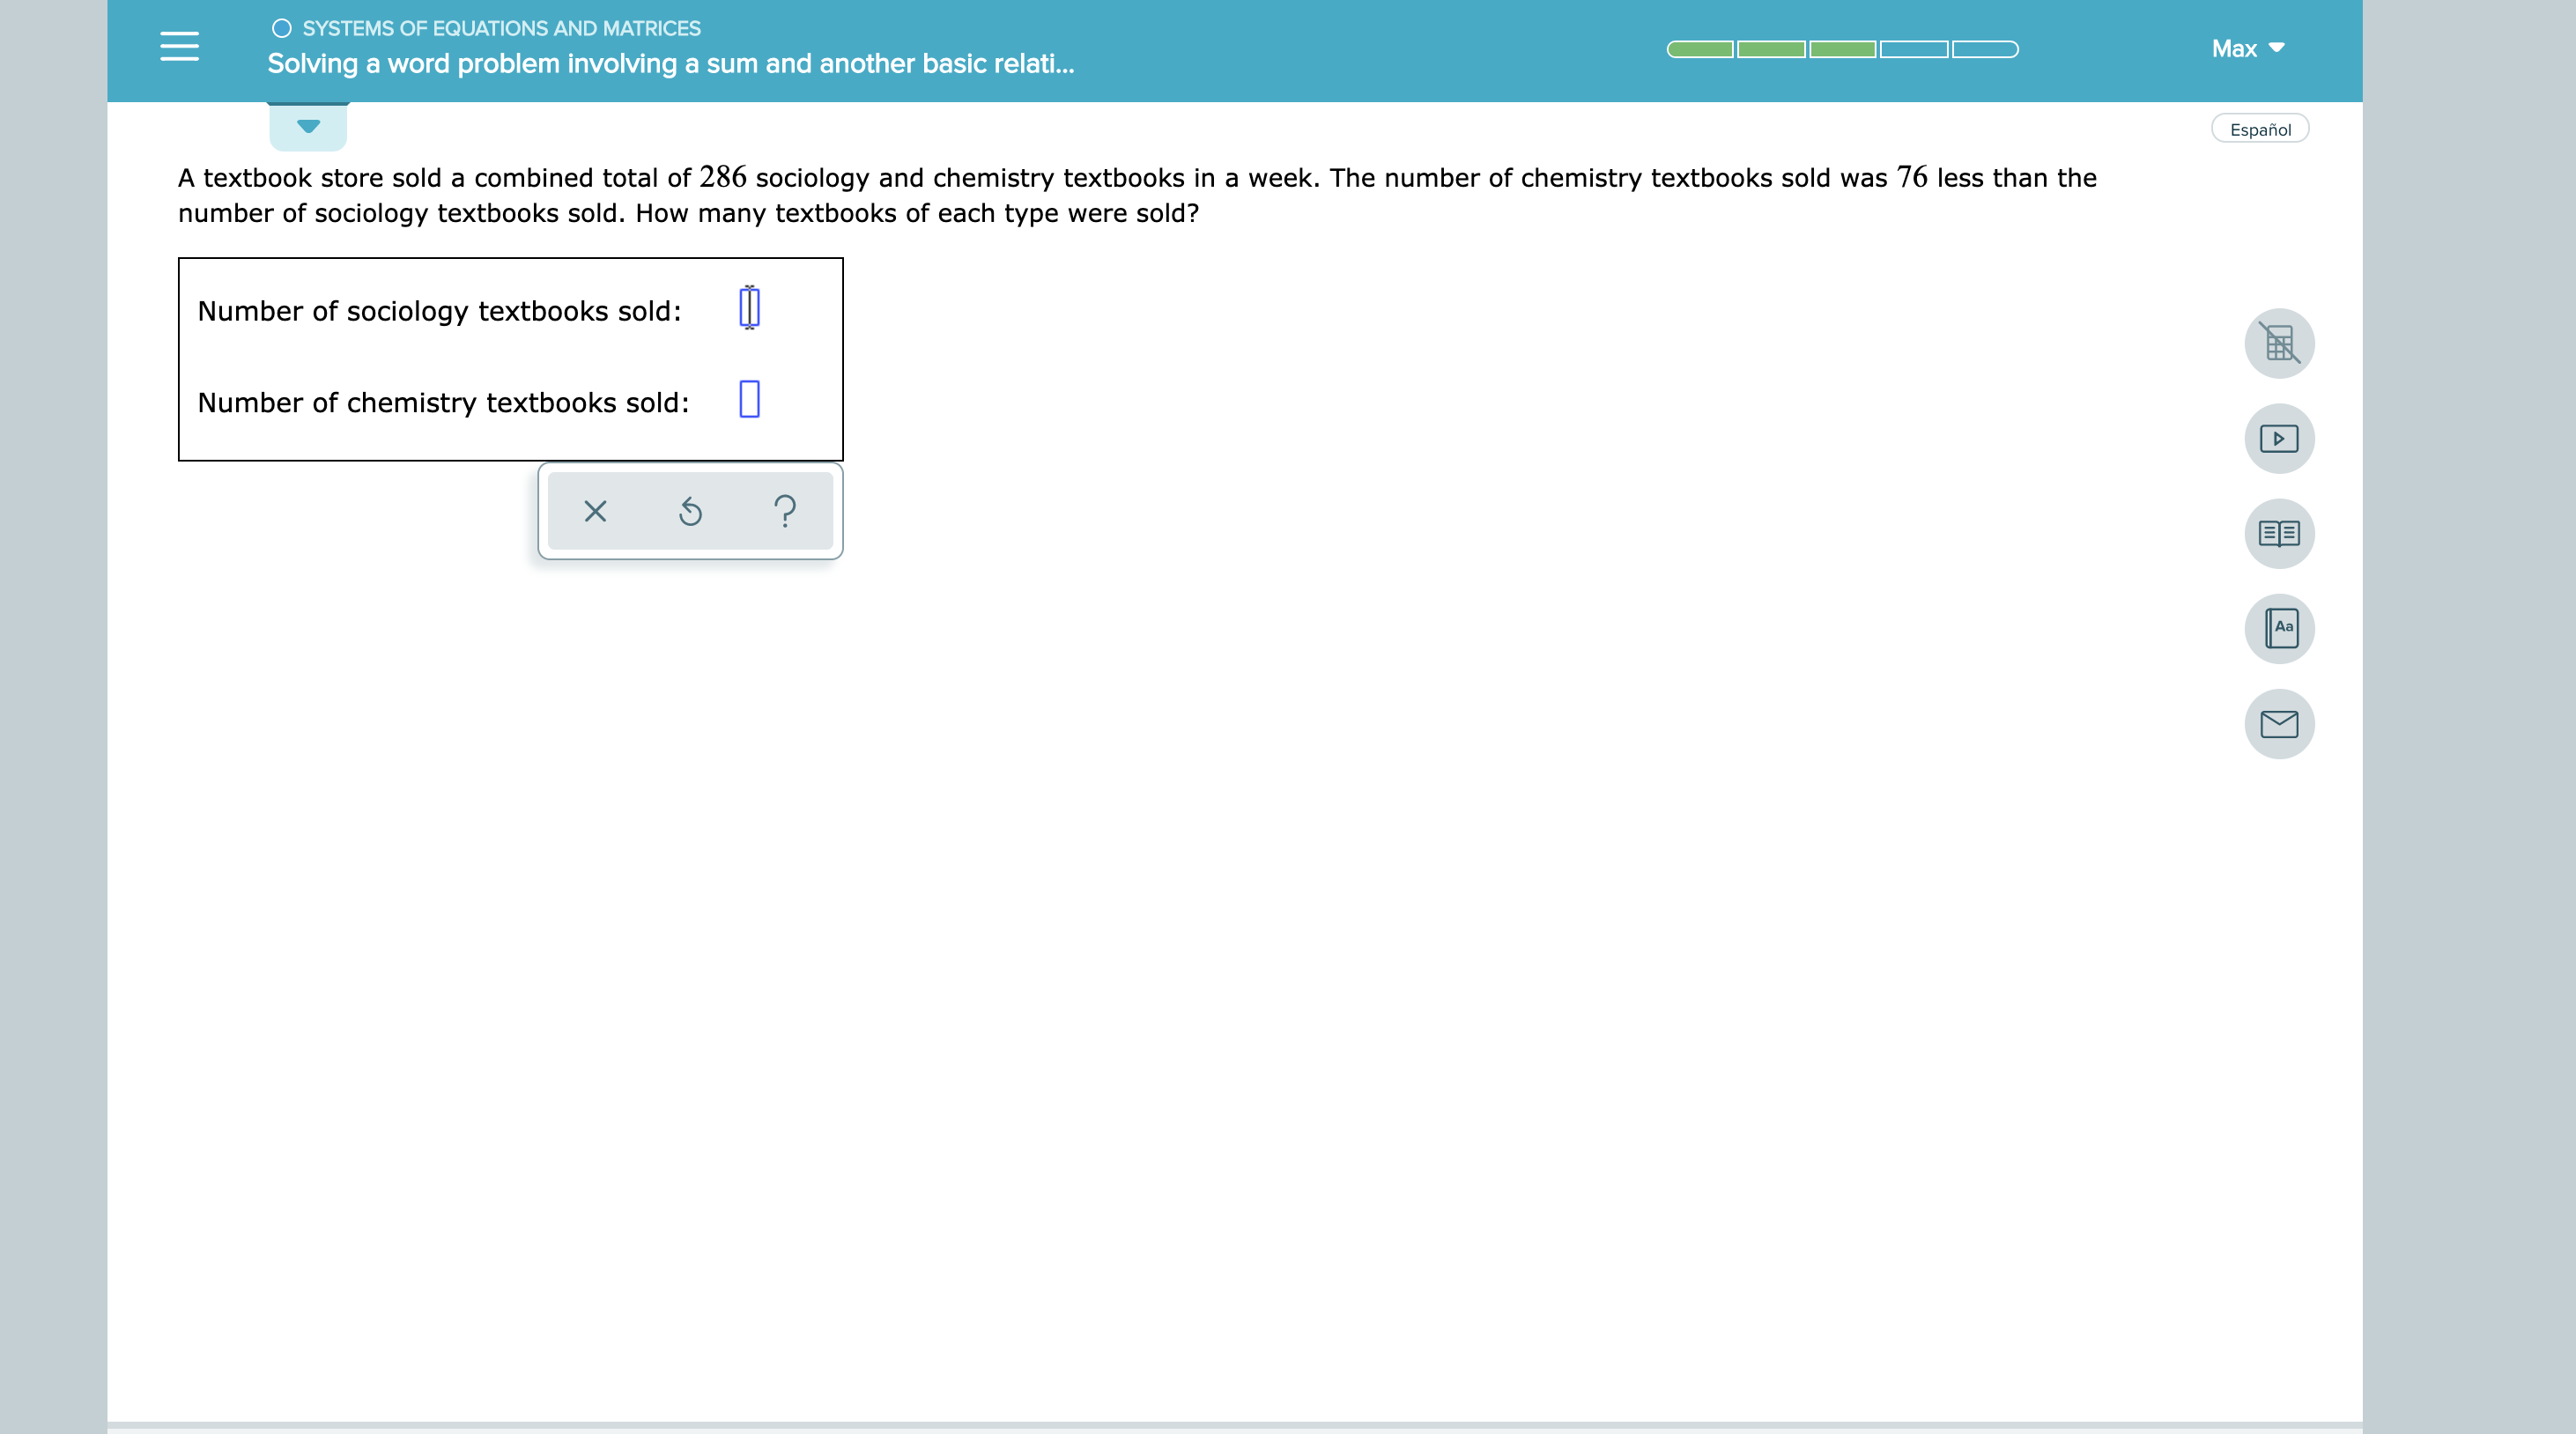Viewport: 2576px width, 1434px height.
Task: Click the chemistry textbooks answer field
Action: (749, 399)
